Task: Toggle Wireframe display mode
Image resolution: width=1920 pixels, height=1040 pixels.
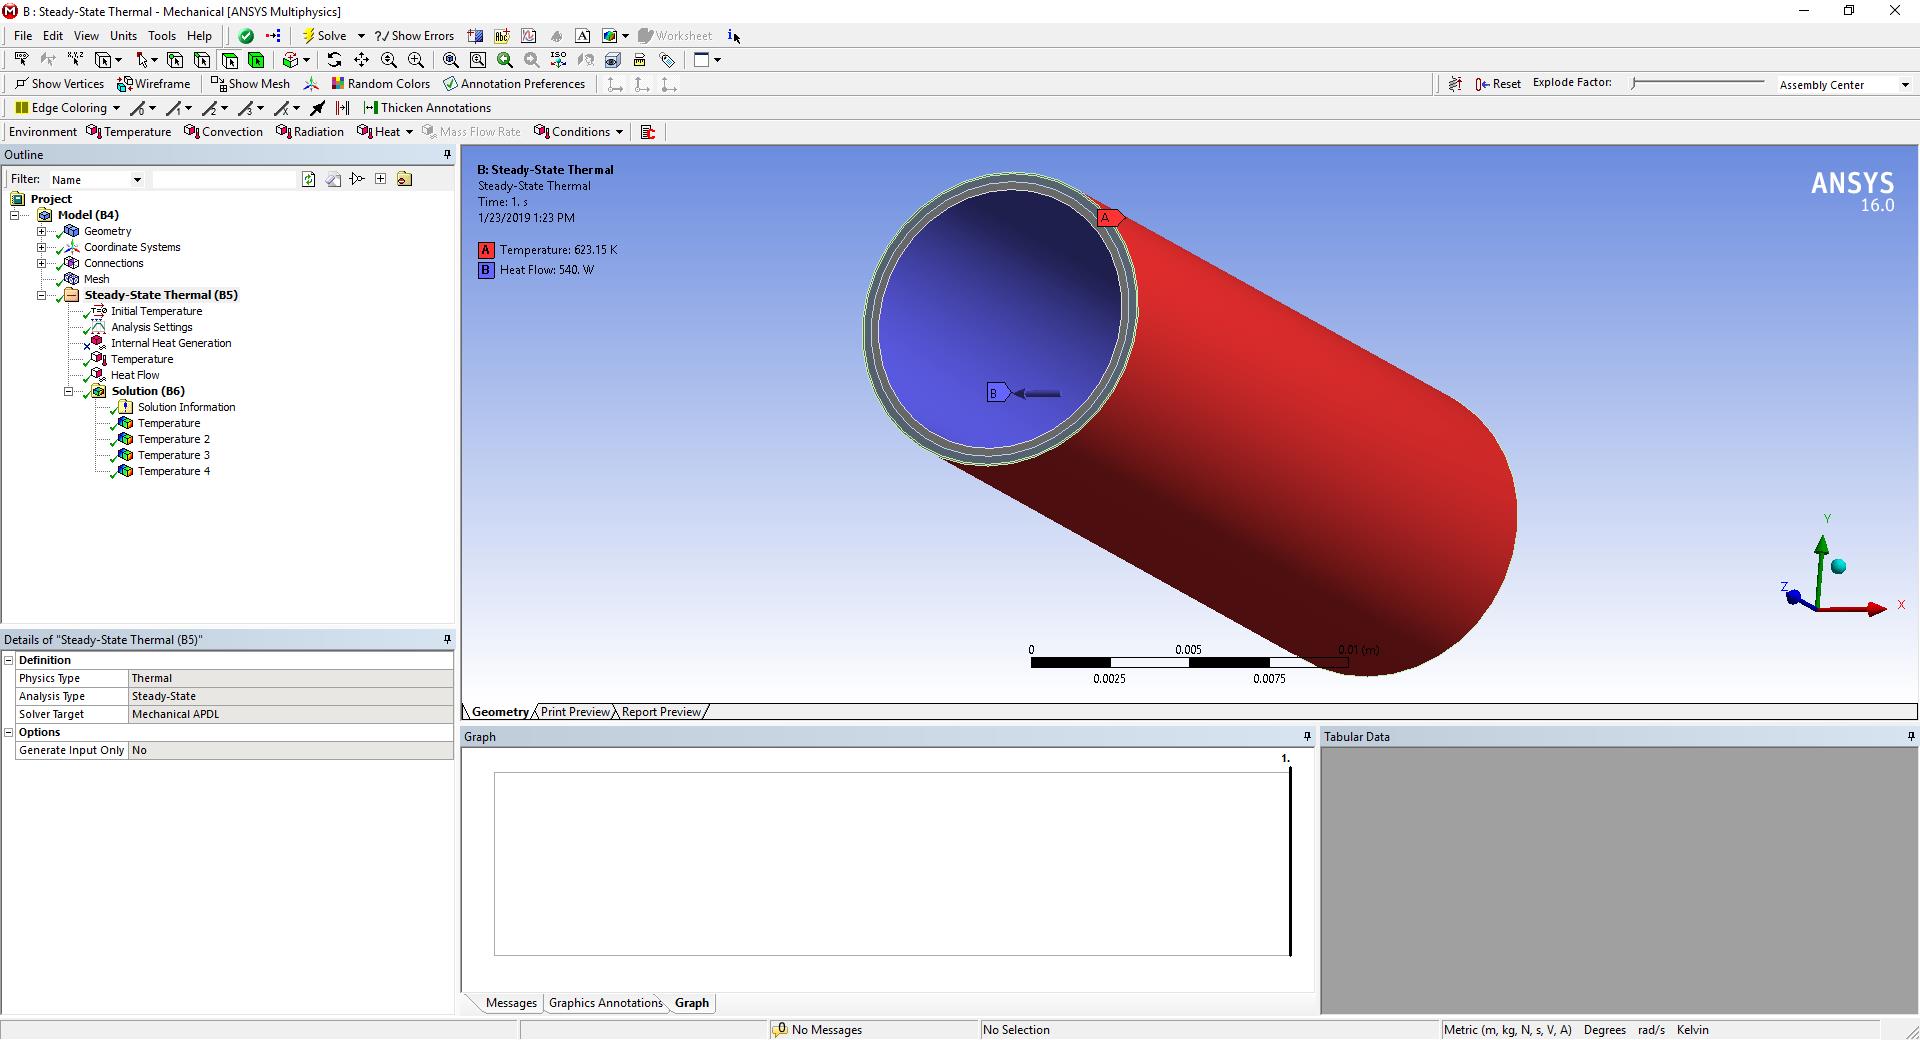Action: (154, 84)
